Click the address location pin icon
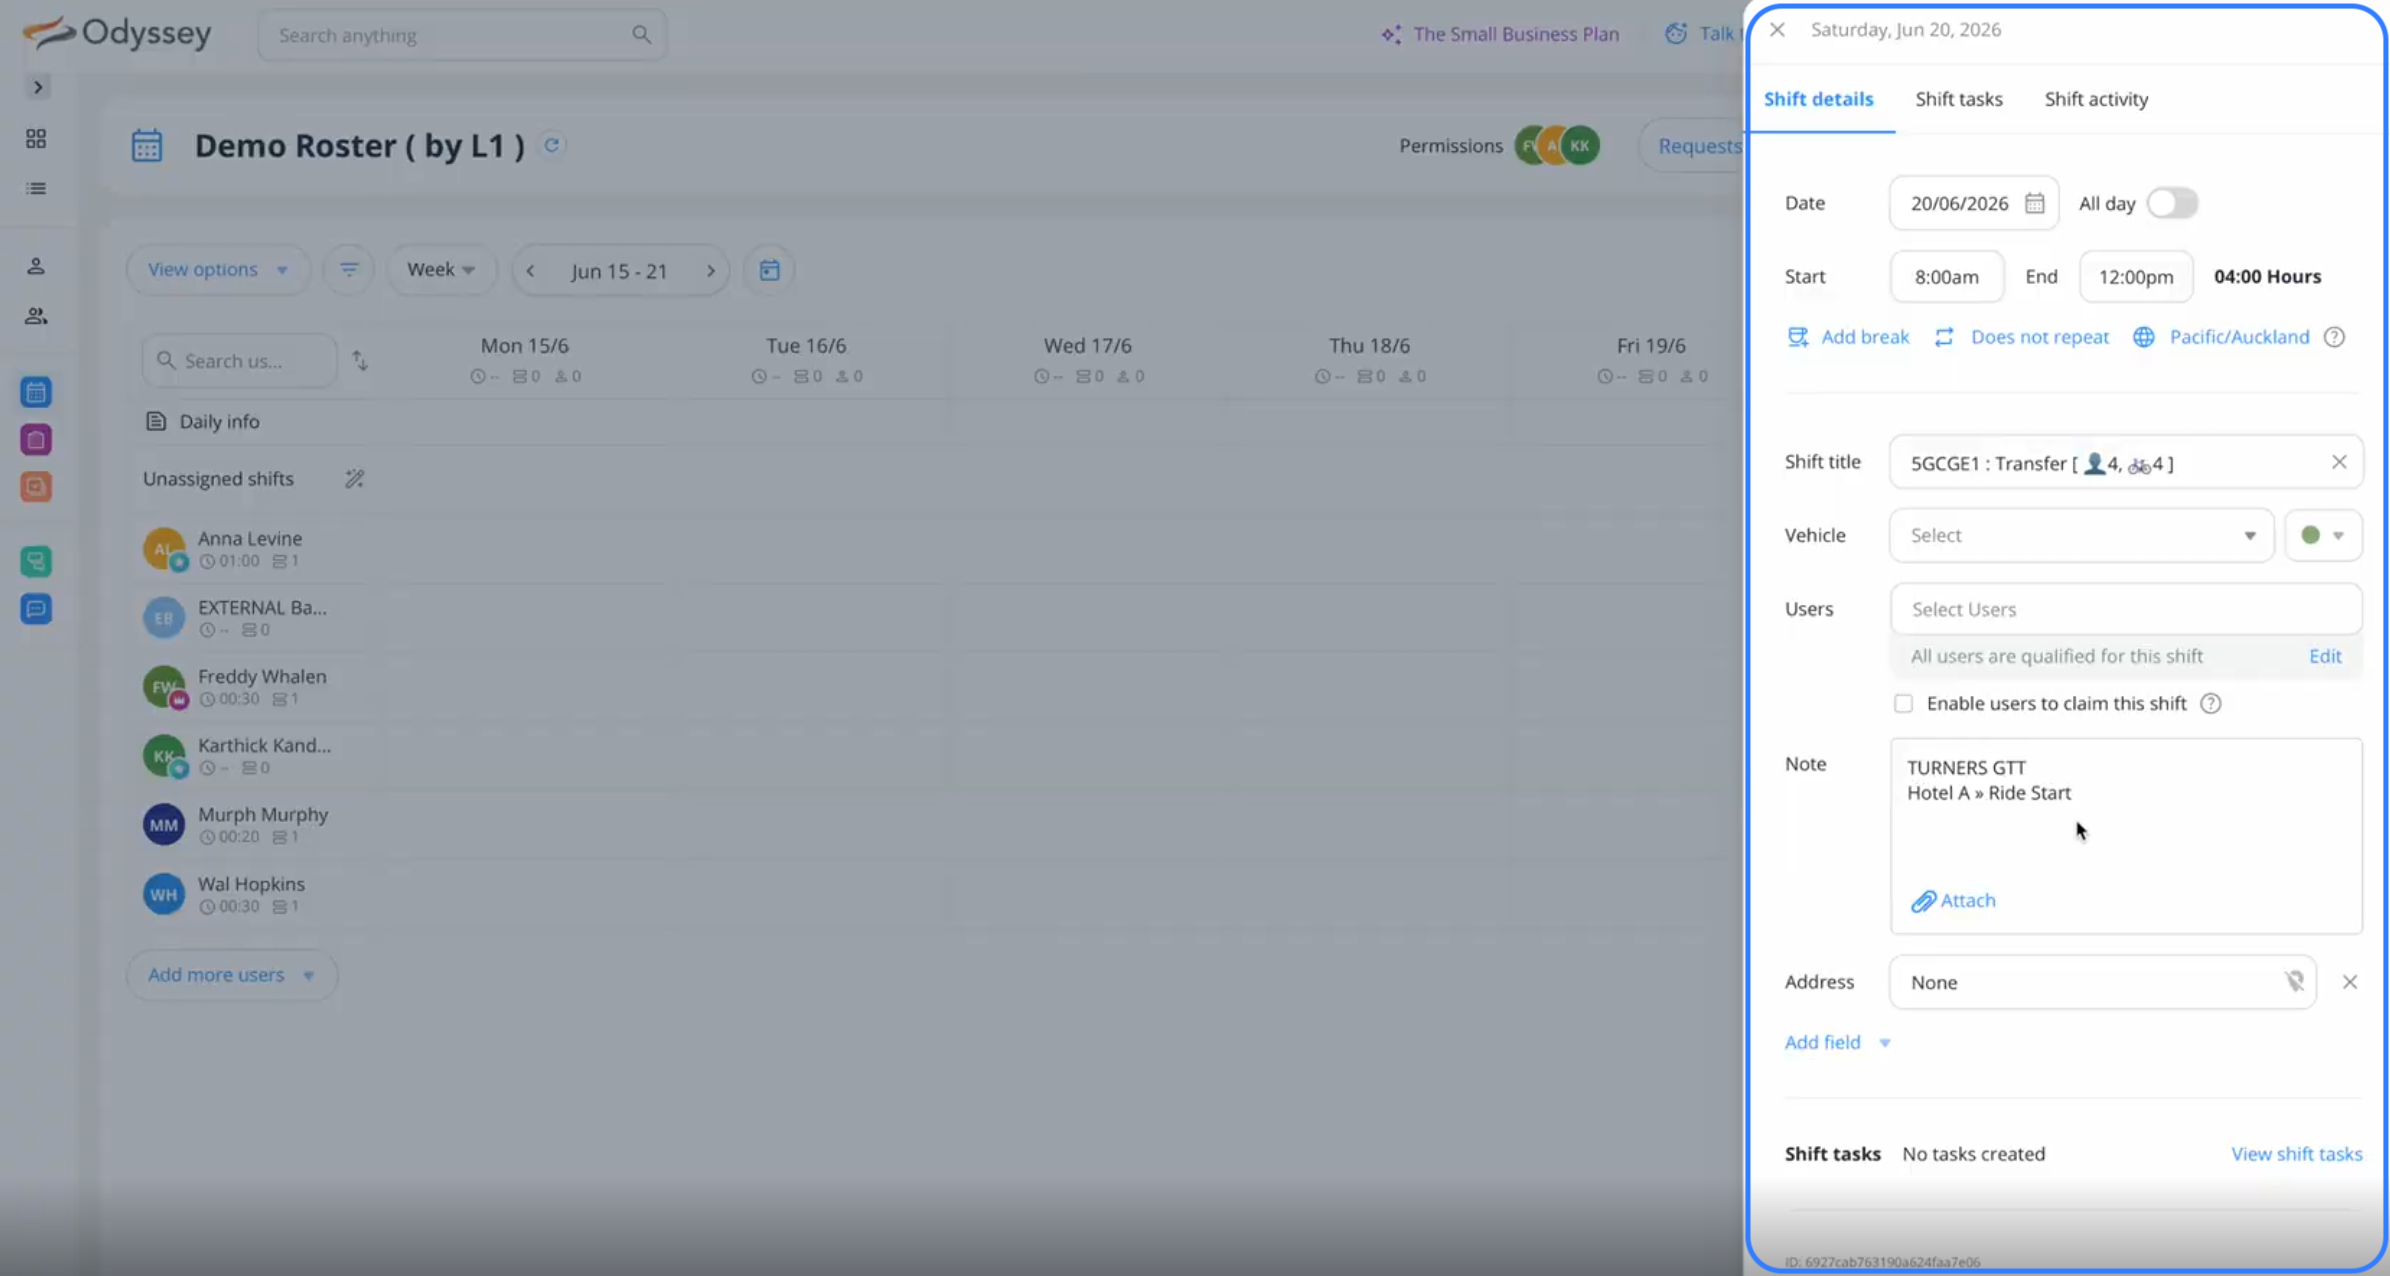Screen dimensions: 2390x1276 [2294, 982]
